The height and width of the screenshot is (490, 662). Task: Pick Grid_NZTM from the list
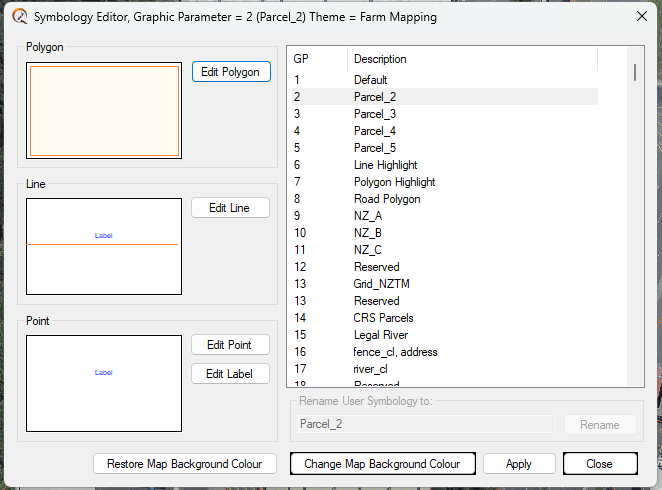coord(381,284)
